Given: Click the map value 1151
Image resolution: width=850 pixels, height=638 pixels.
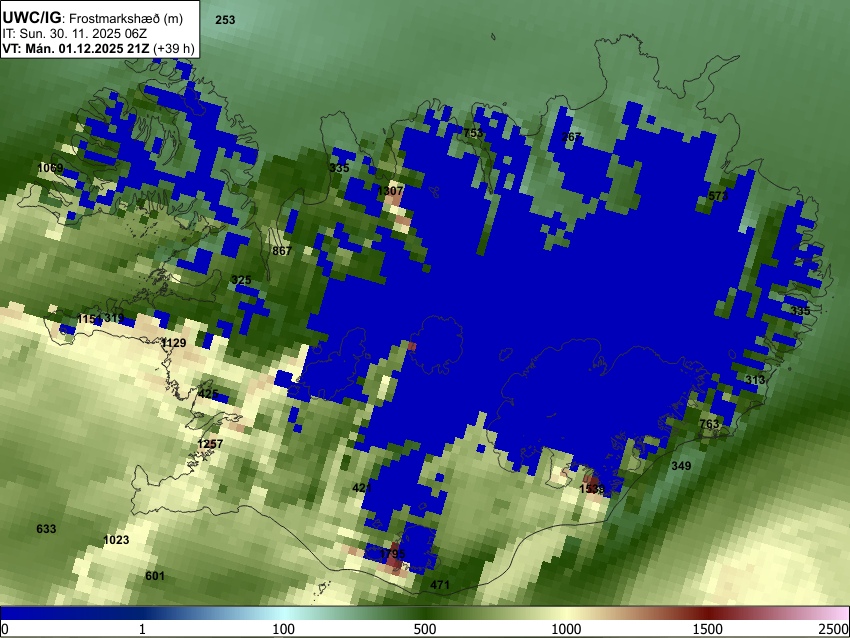Looking at the screenshot, I should point(89,319).
